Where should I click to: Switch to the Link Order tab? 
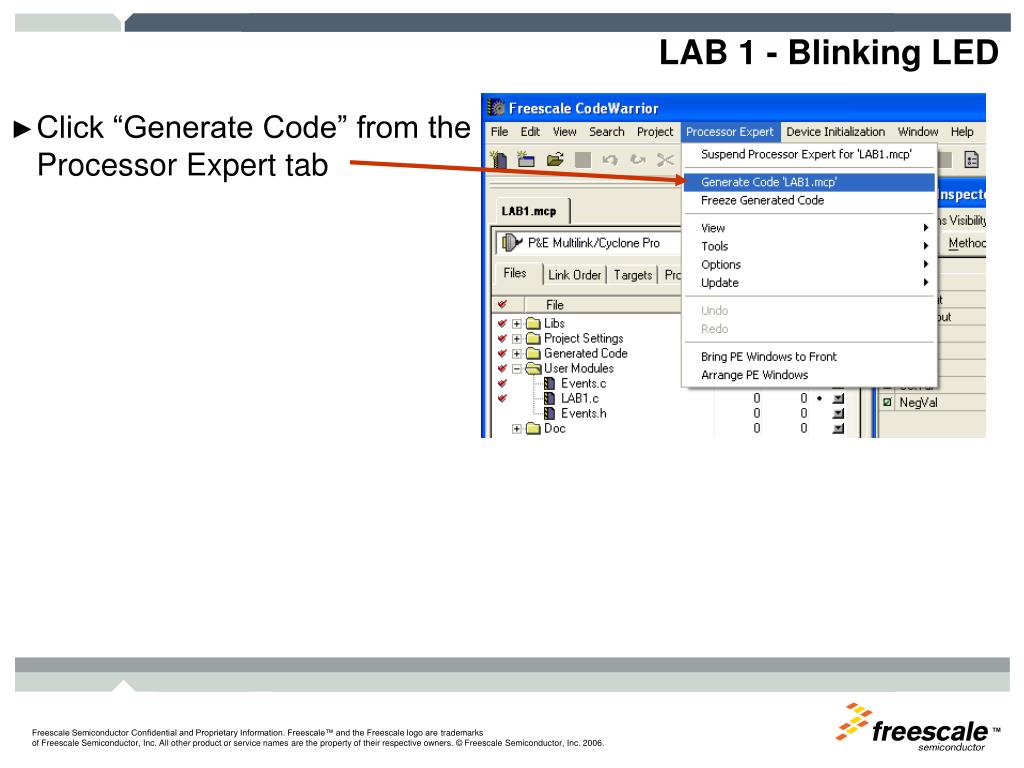pyautogui.click(x=575, y=275)
